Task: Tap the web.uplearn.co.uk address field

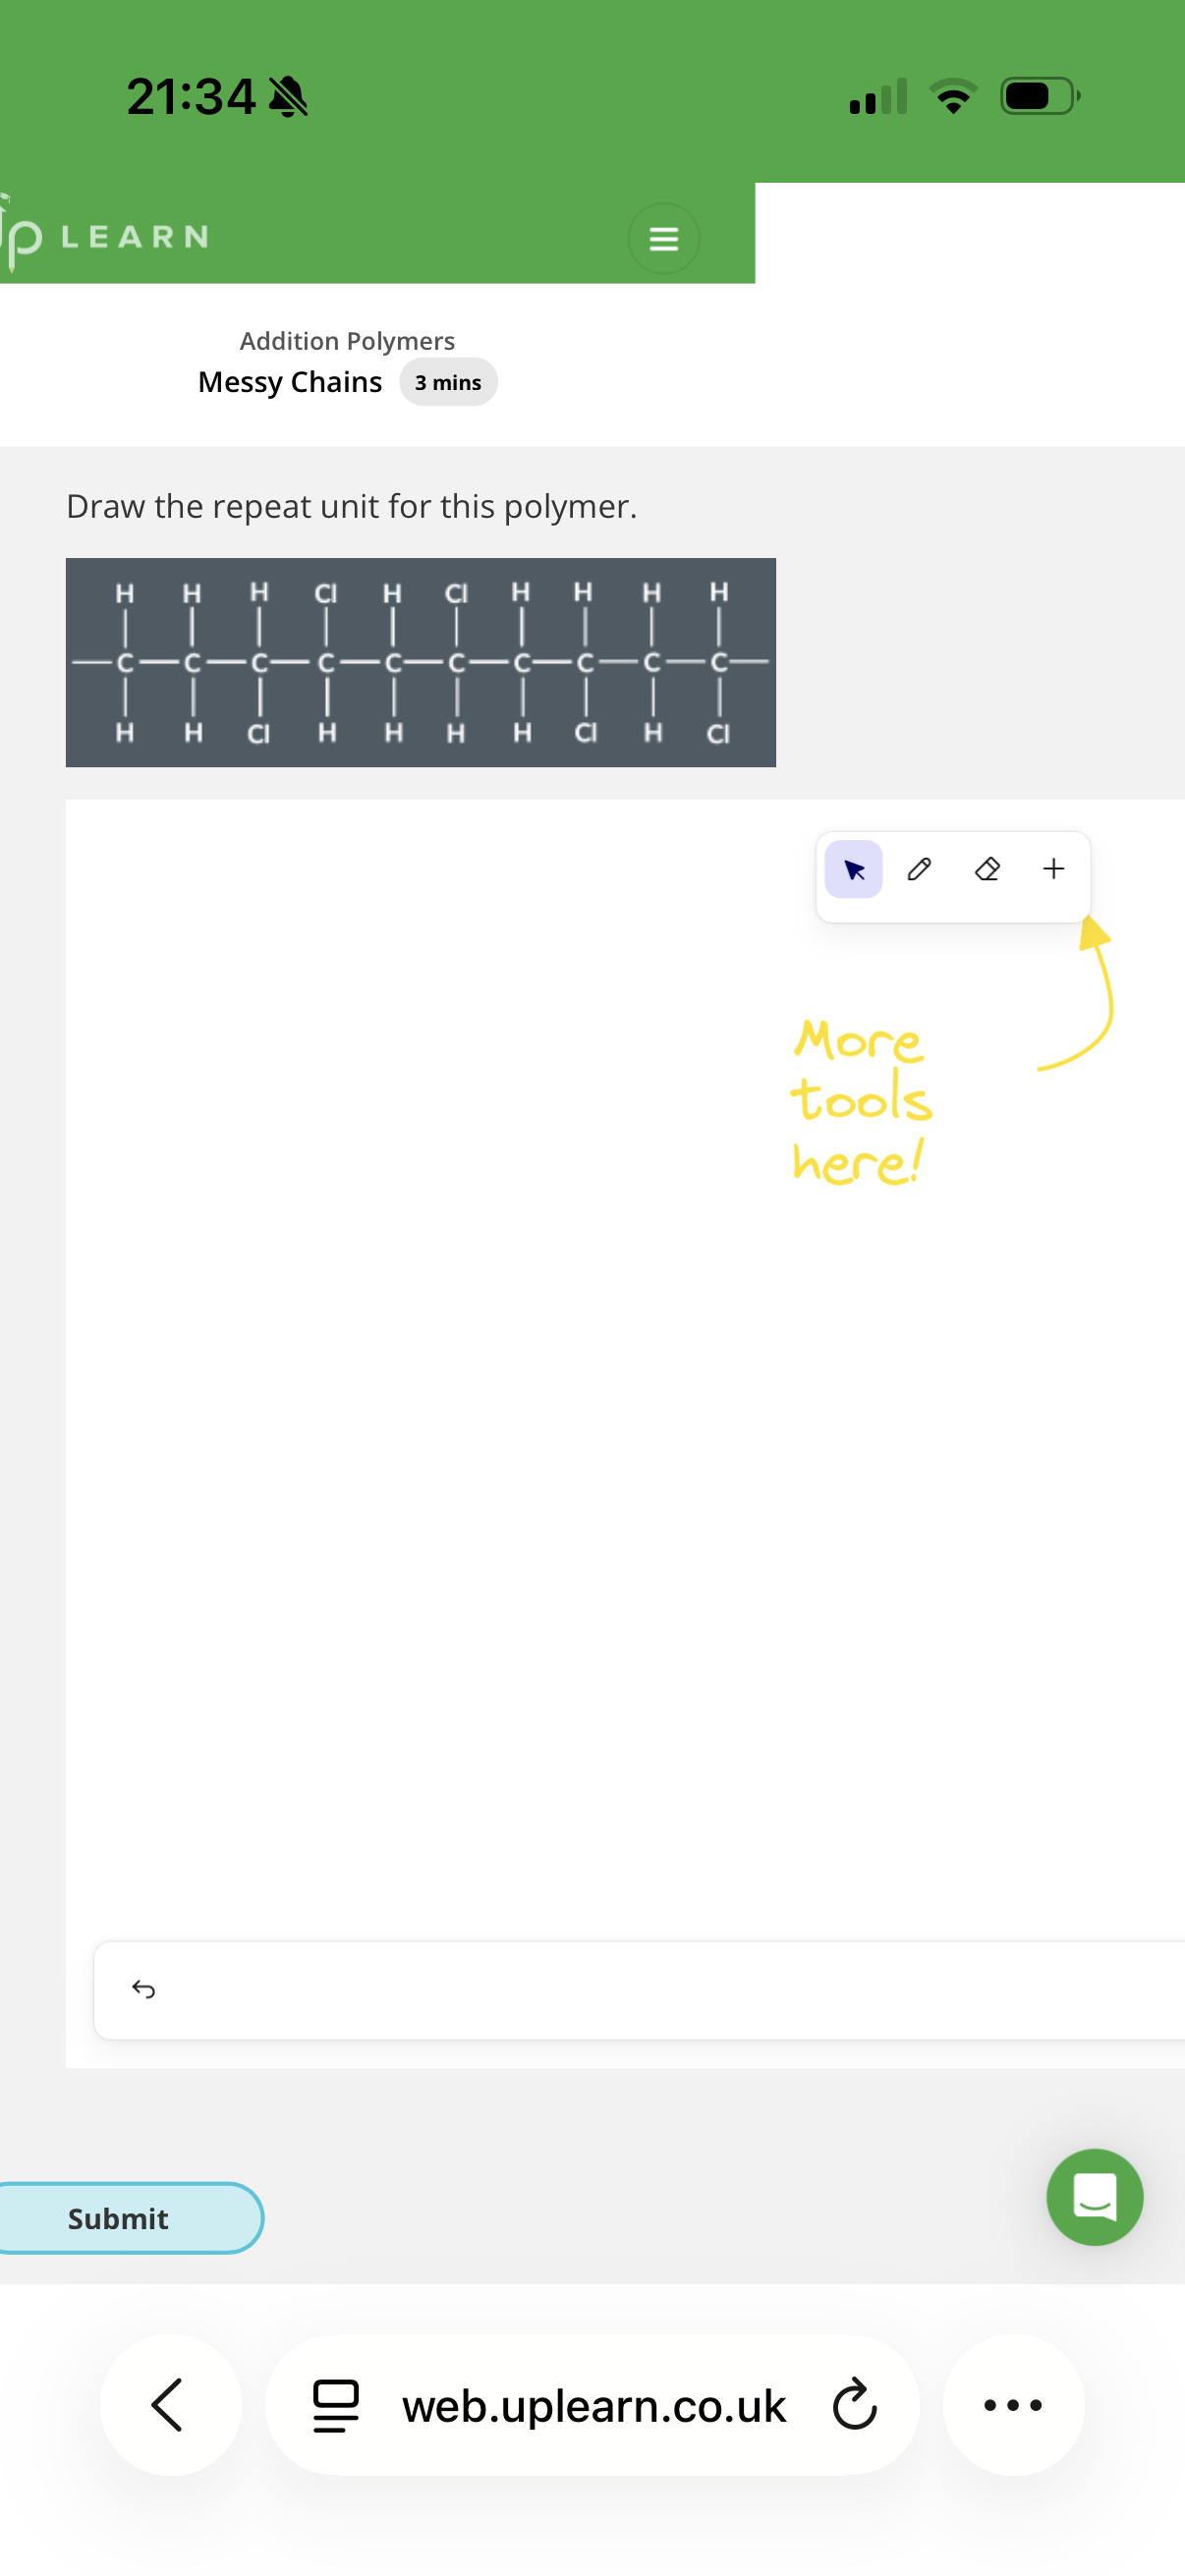Action: click(594, 2405)
